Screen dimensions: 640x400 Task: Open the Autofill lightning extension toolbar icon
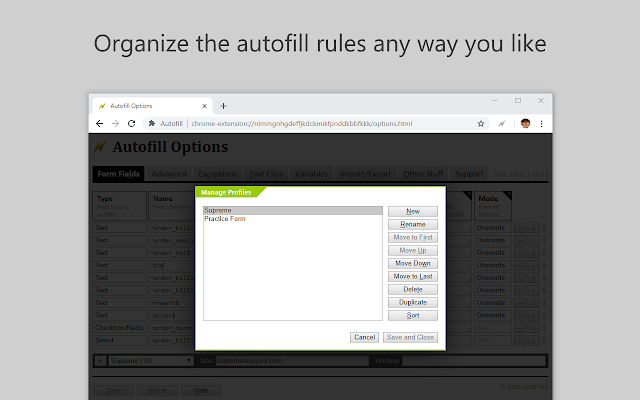[x=502, y=124]
